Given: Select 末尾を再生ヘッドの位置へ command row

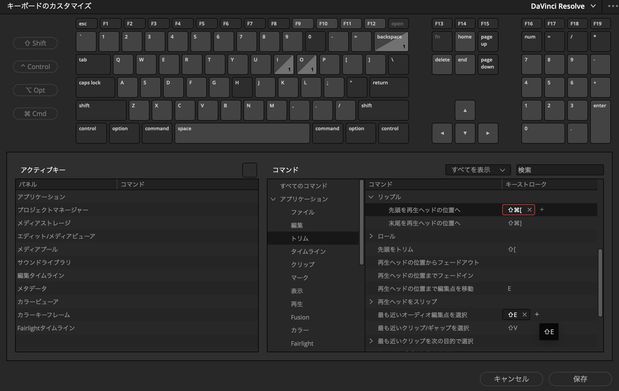Looking at the screenshot, I should point(481,223).
